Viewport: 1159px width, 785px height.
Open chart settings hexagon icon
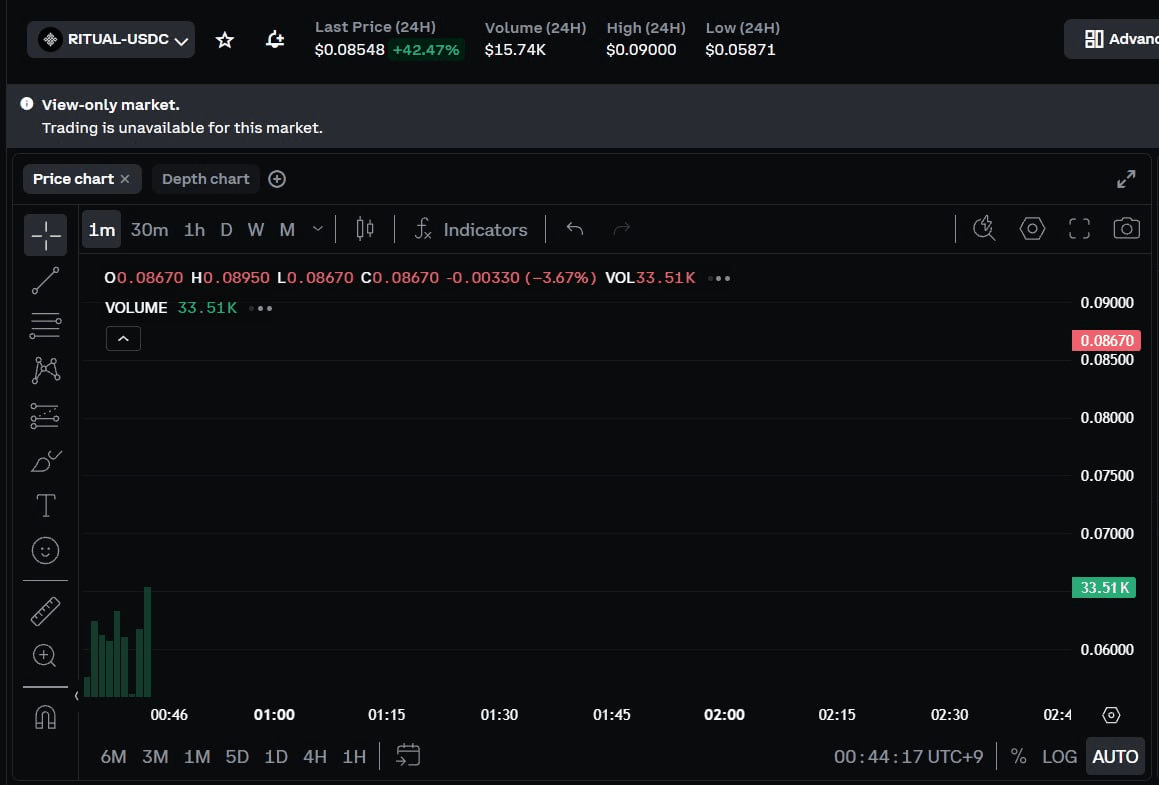pos(1032,229)
